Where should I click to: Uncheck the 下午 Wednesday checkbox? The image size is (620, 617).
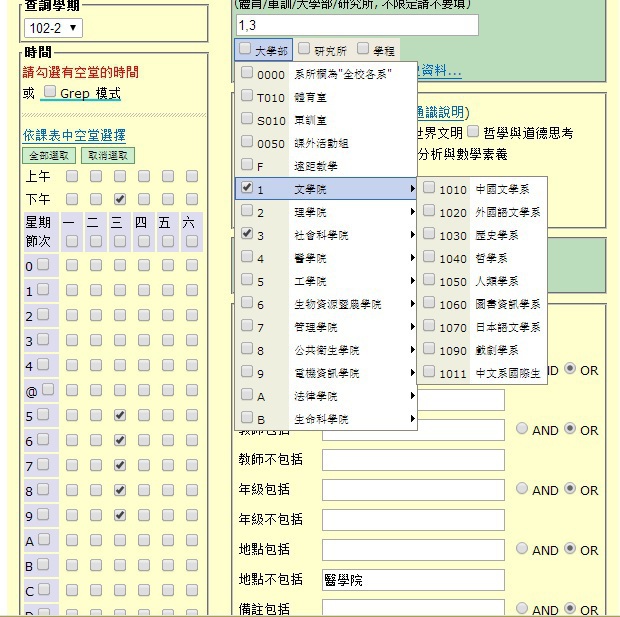pyautogui.click(x=120, y=199)
